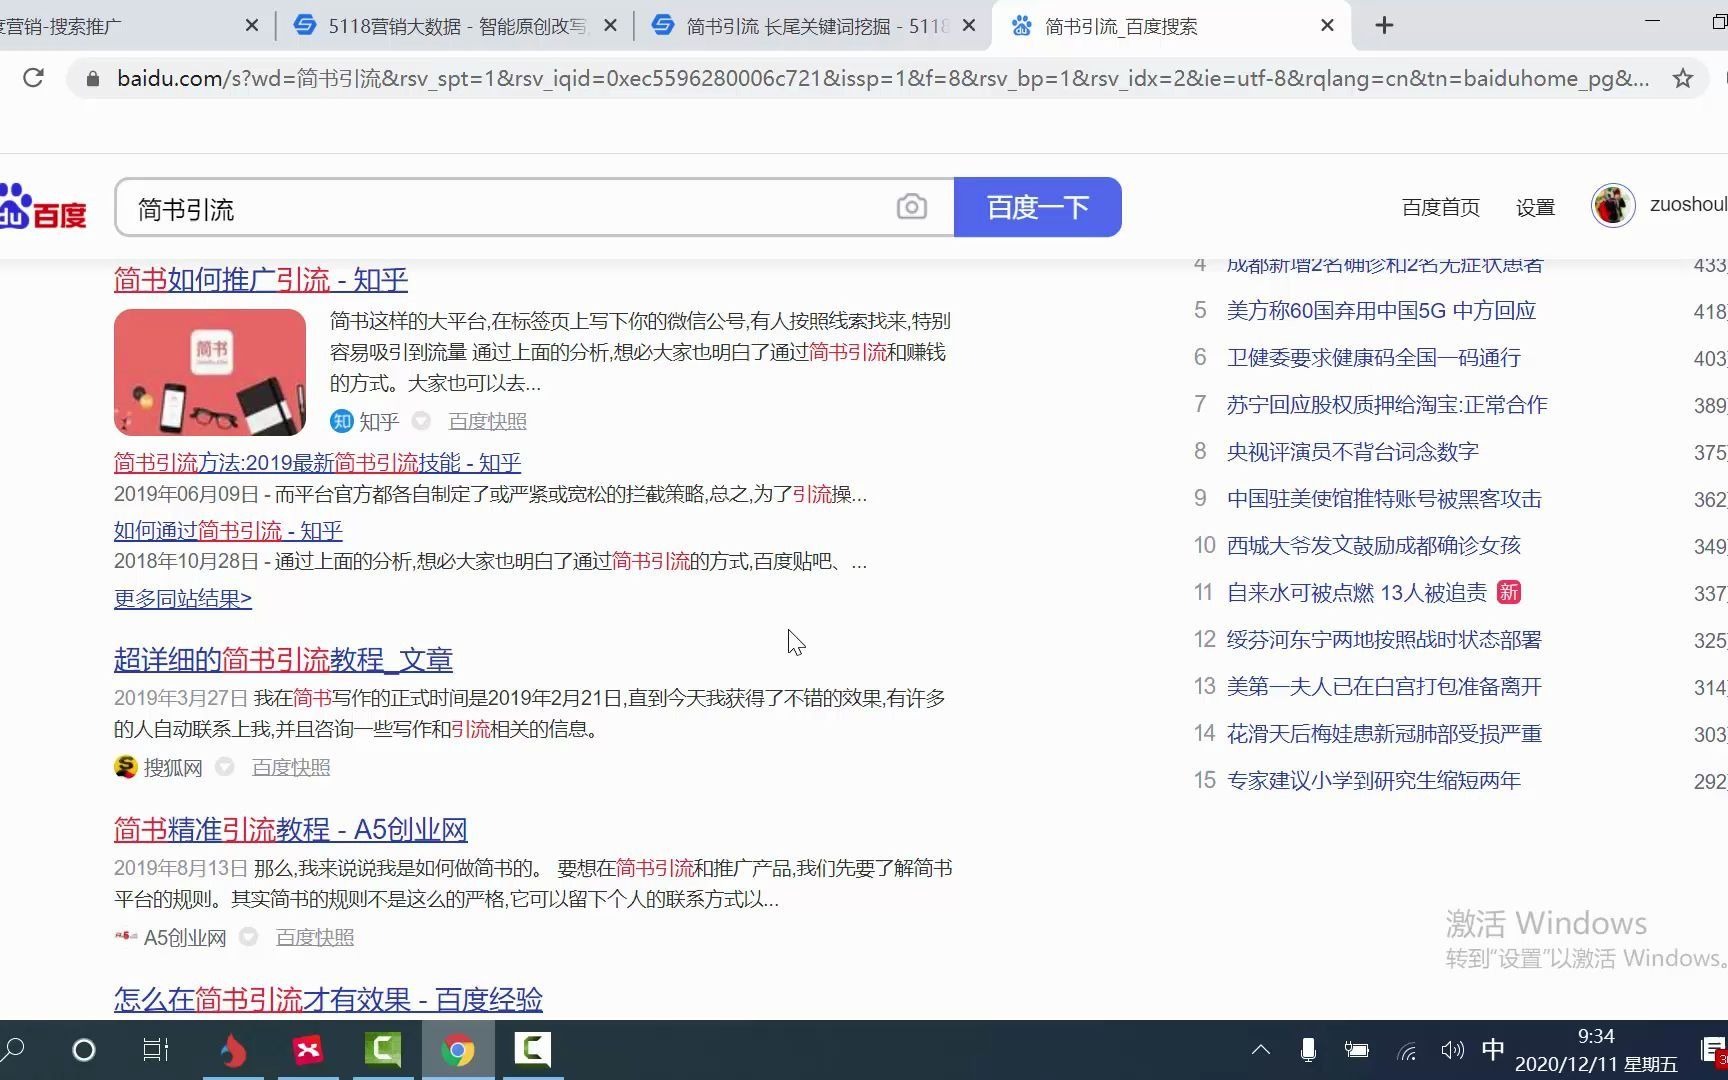Click the battery tray icon
The image size is (1728, 1080).
(1356, 1050)
